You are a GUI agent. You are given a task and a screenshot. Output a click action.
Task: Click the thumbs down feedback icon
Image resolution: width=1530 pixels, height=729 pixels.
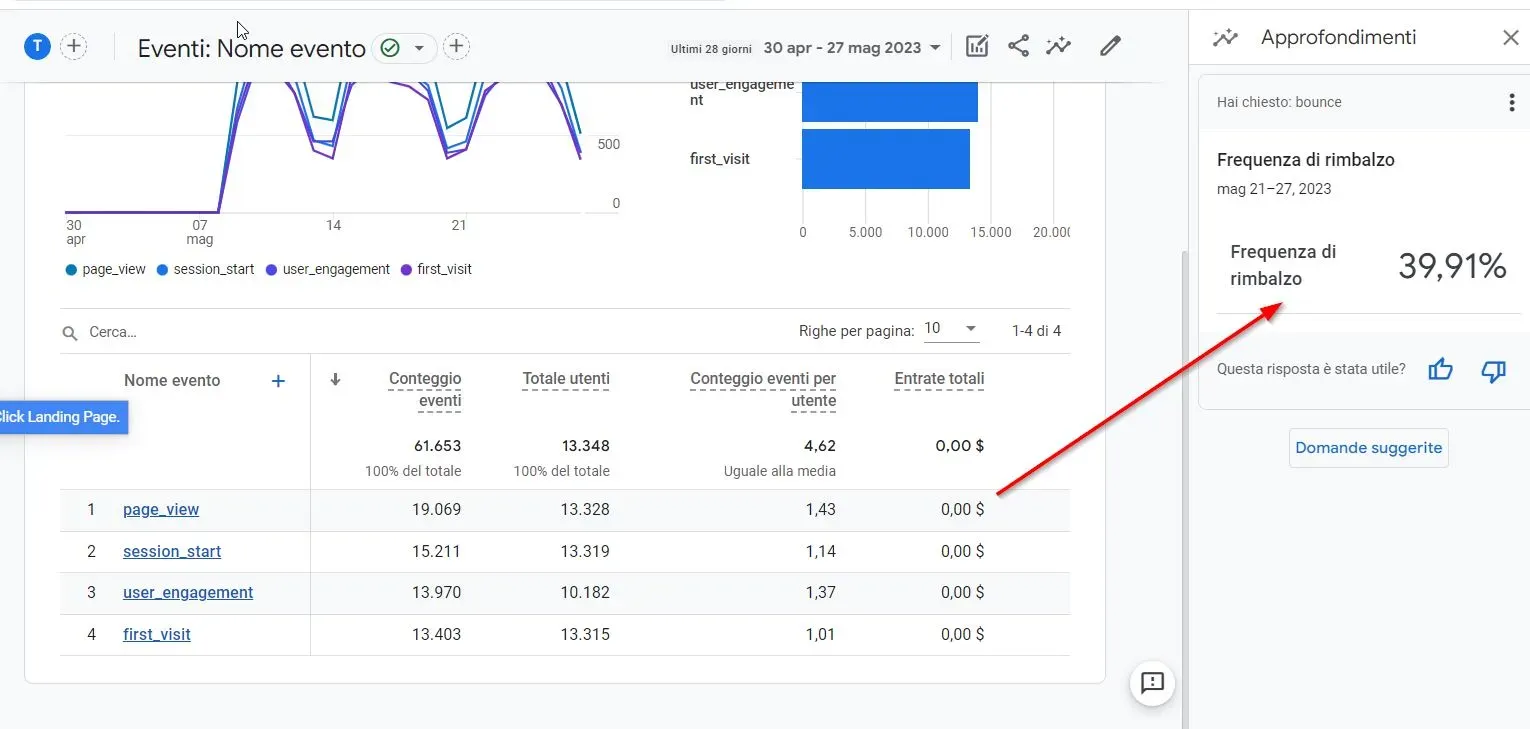click(x=1493, y=370)
